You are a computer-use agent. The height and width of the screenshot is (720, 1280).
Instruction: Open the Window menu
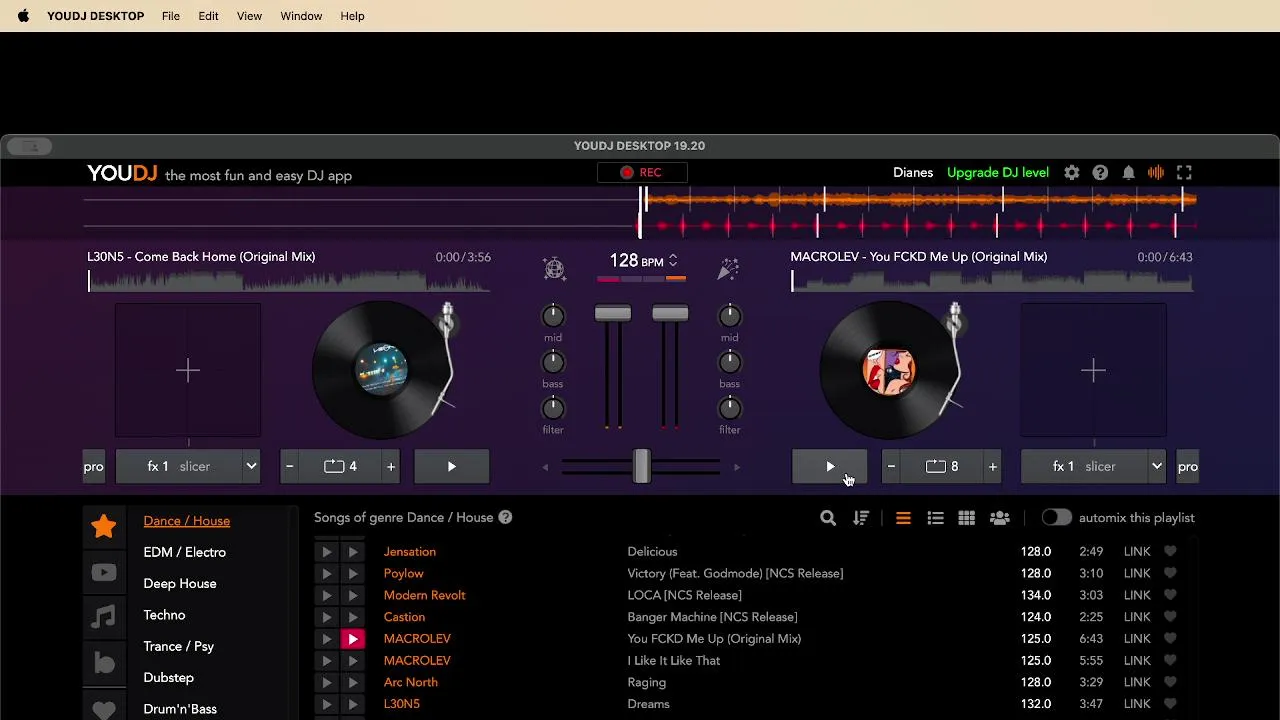pos(301,16)
